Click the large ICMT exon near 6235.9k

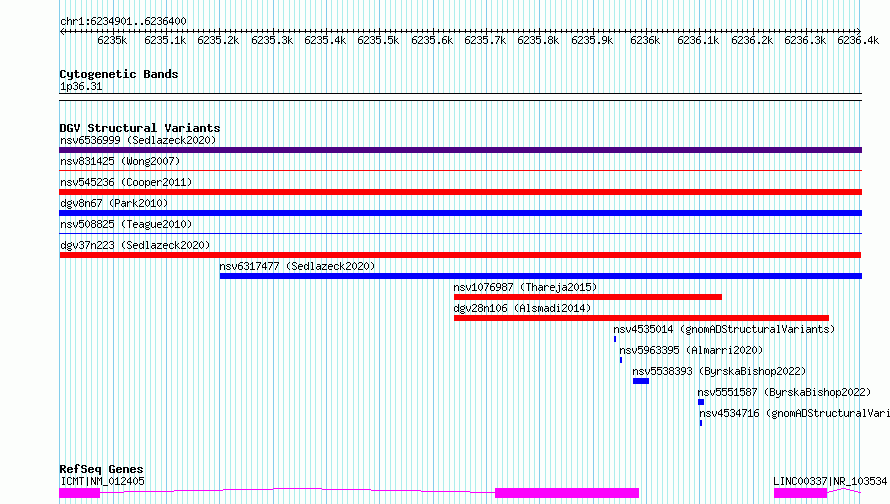[567, 493]
